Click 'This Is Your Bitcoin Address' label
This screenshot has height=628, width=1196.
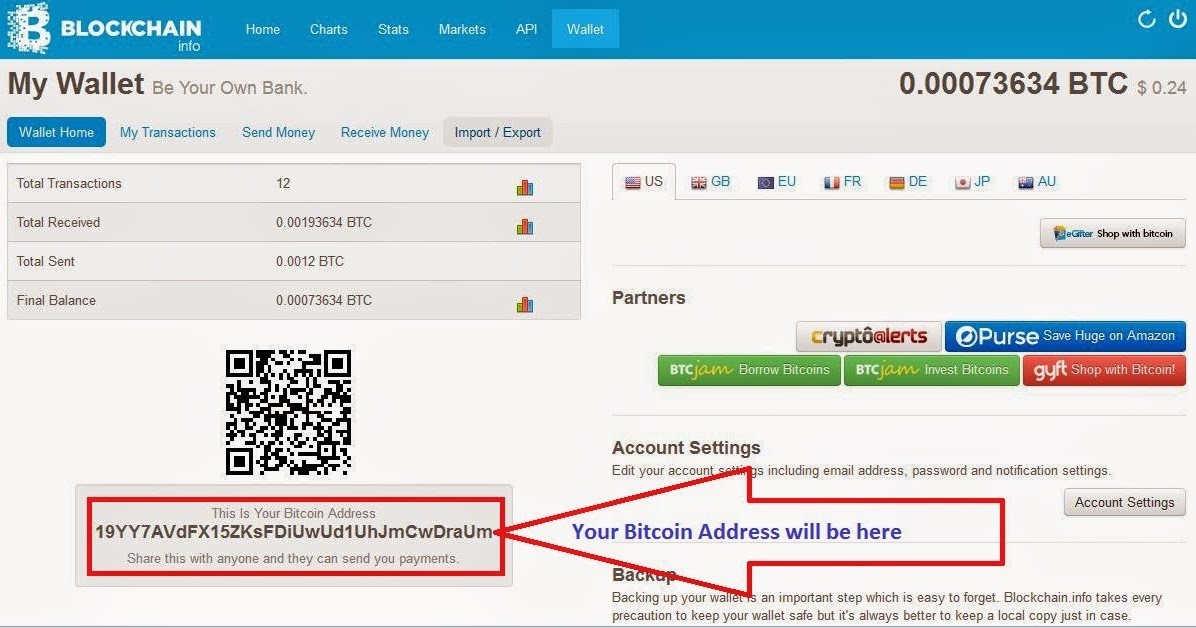pos(294,514)
